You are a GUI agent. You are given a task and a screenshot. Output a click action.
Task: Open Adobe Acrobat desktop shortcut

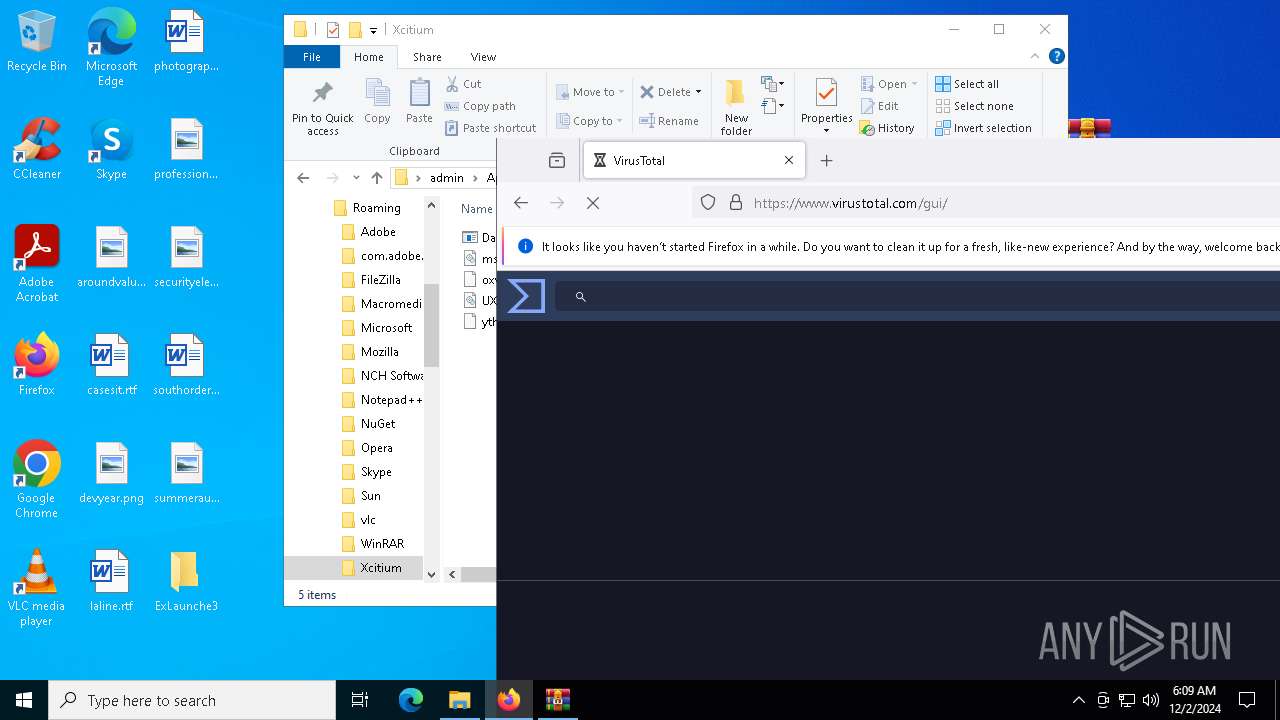pos(37,265)
